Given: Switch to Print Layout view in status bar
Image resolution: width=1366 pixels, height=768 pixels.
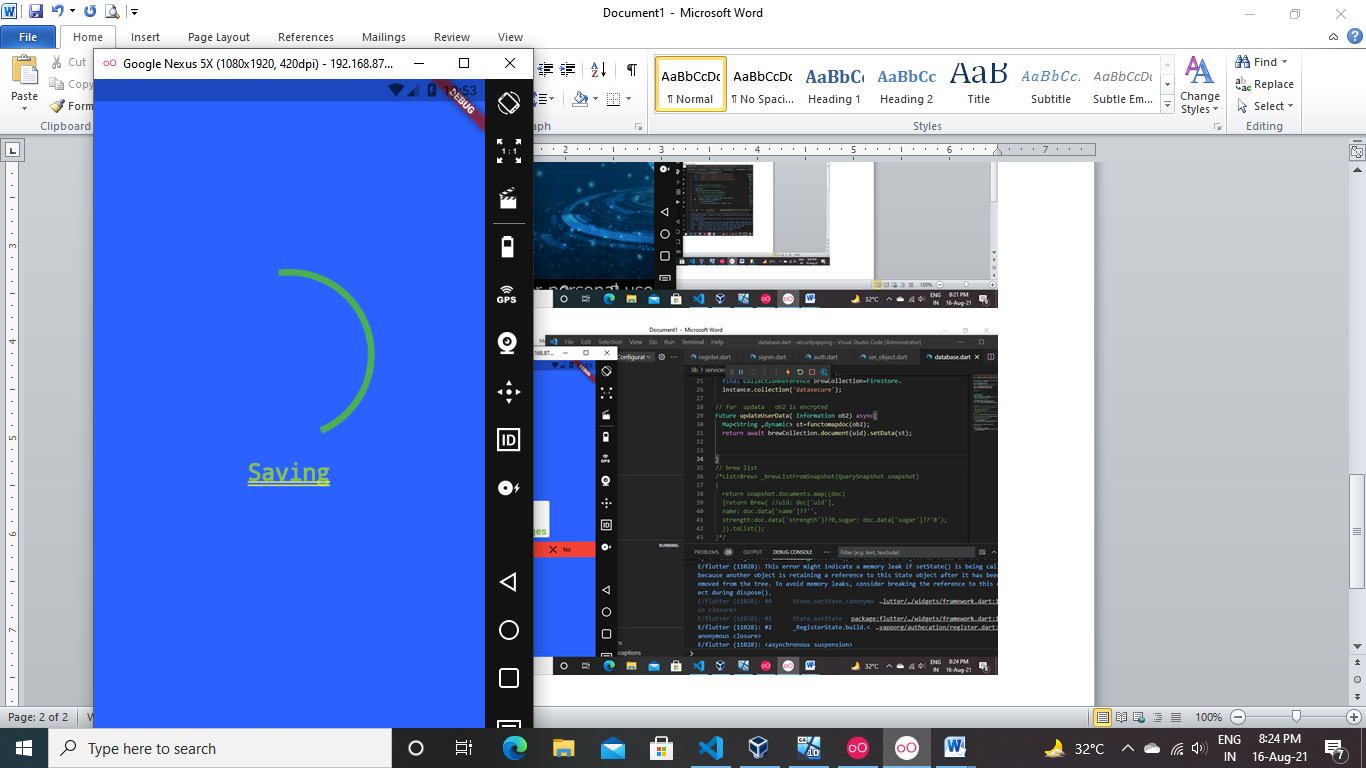Looking at the screenshot, I should point(1103,717).
